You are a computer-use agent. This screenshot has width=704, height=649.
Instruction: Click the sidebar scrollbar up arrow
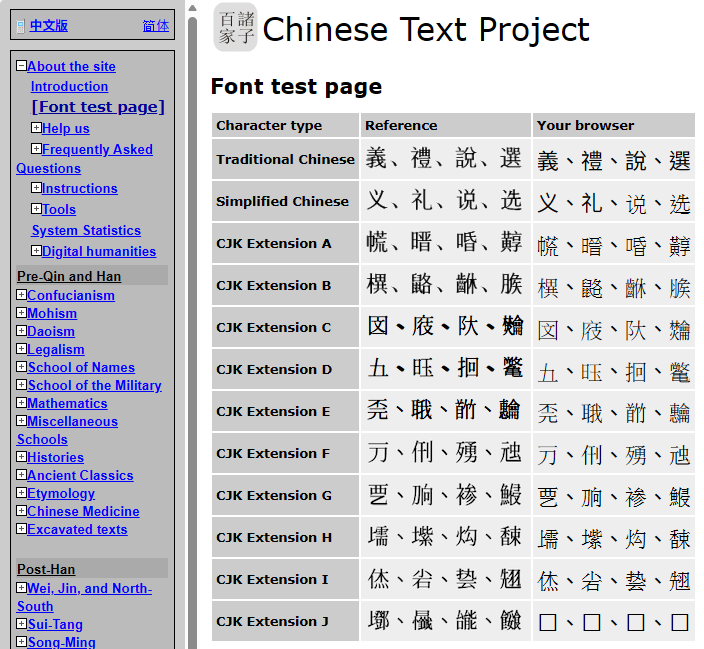click(193, 7)
